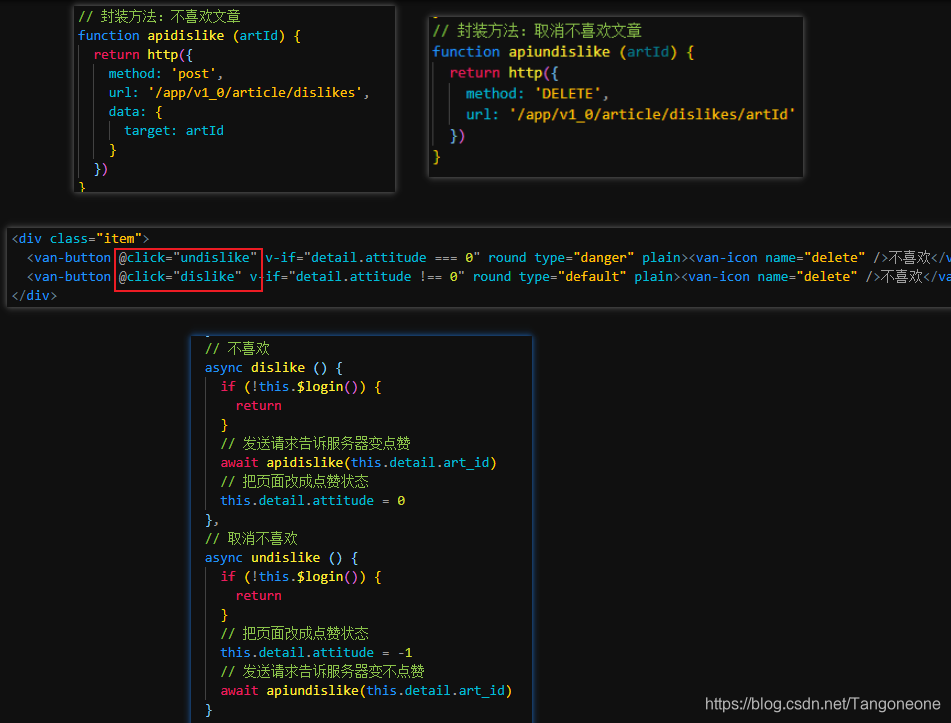Screen dimensions: 951x723
Task: Click the line method: 'post'
Action: [x=166, y=74]
